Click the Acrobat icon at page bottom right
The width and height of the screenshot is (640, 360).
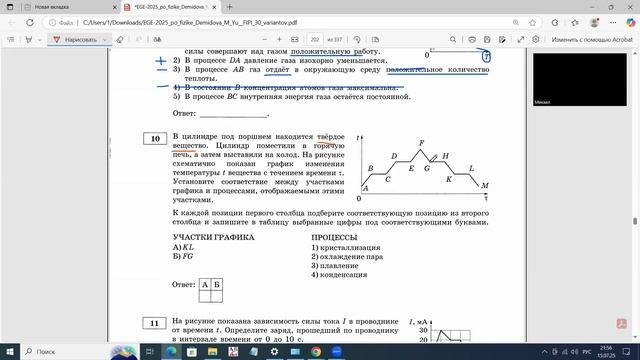tap(622, 324)
